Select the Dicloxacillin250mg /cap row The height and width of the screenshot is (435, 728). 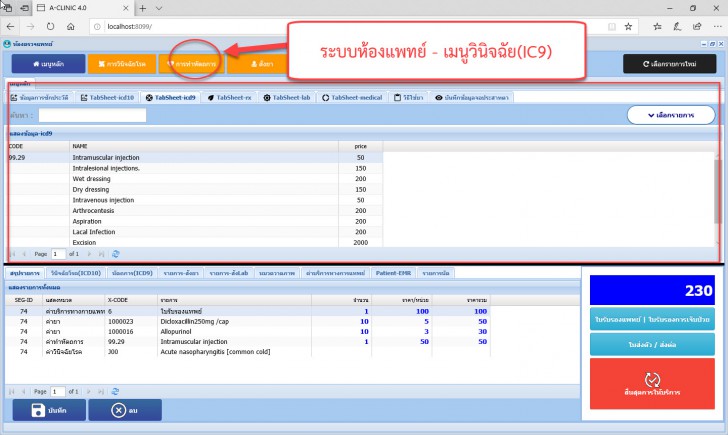(x=248, y=321)
